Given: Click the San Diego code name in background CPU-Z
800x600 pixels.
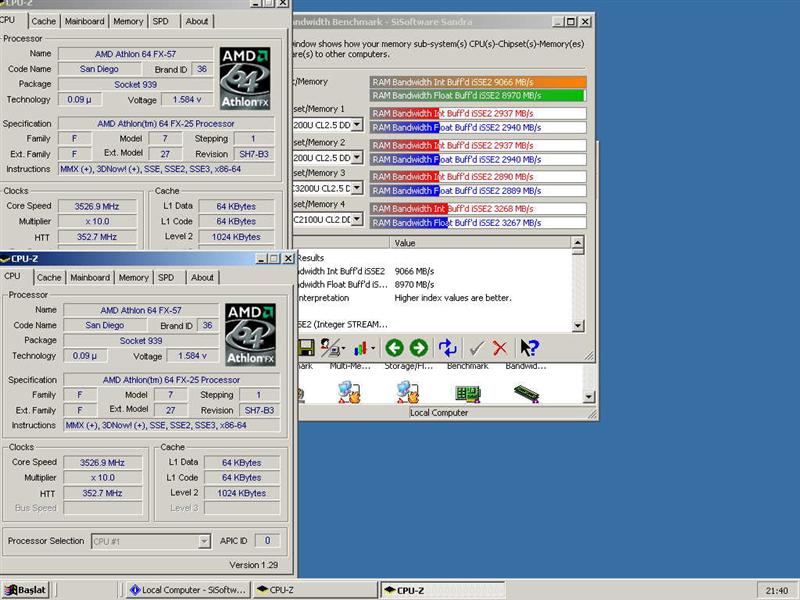Looking at the screenshot, I should point(99,69).
